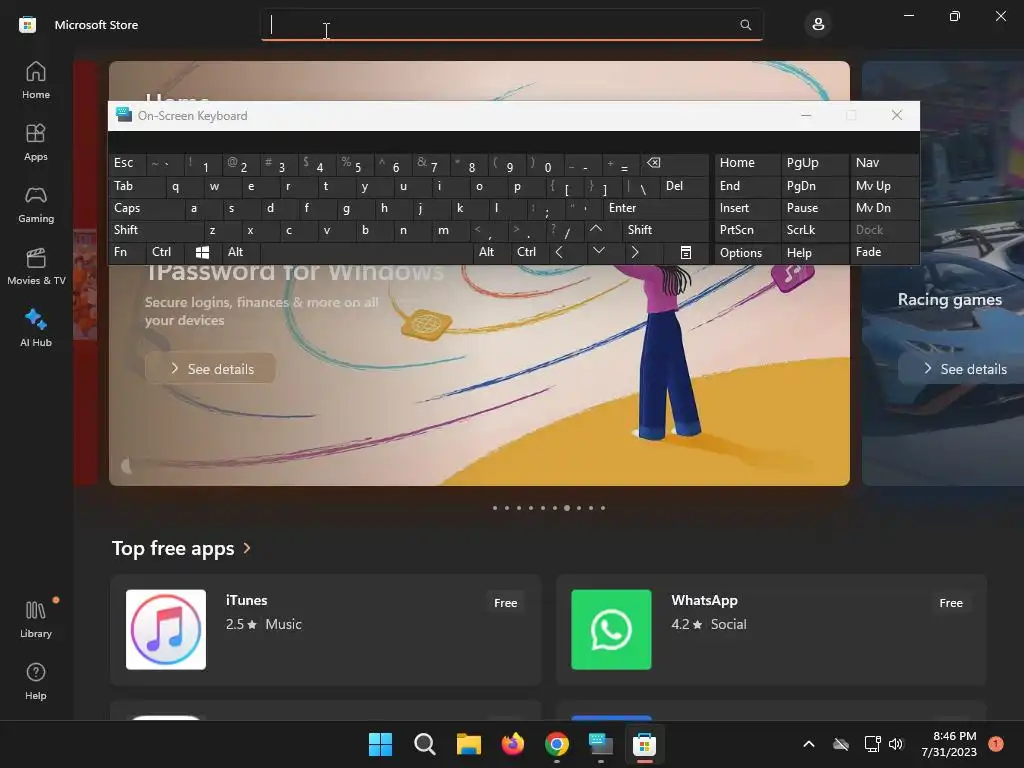Toggle the right Alt key on keyboard

pos(491,252)
